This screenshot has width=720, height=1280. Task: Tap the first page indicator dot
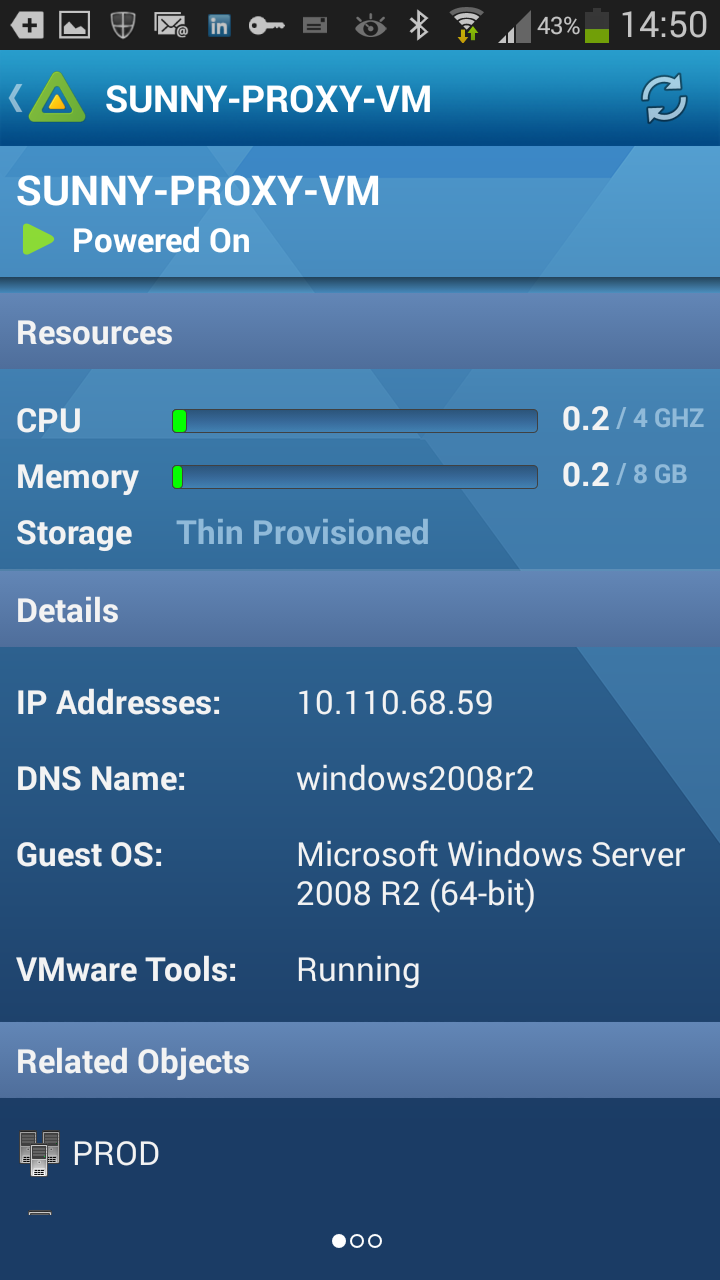pyautogui.click(x=339, y=1241)
